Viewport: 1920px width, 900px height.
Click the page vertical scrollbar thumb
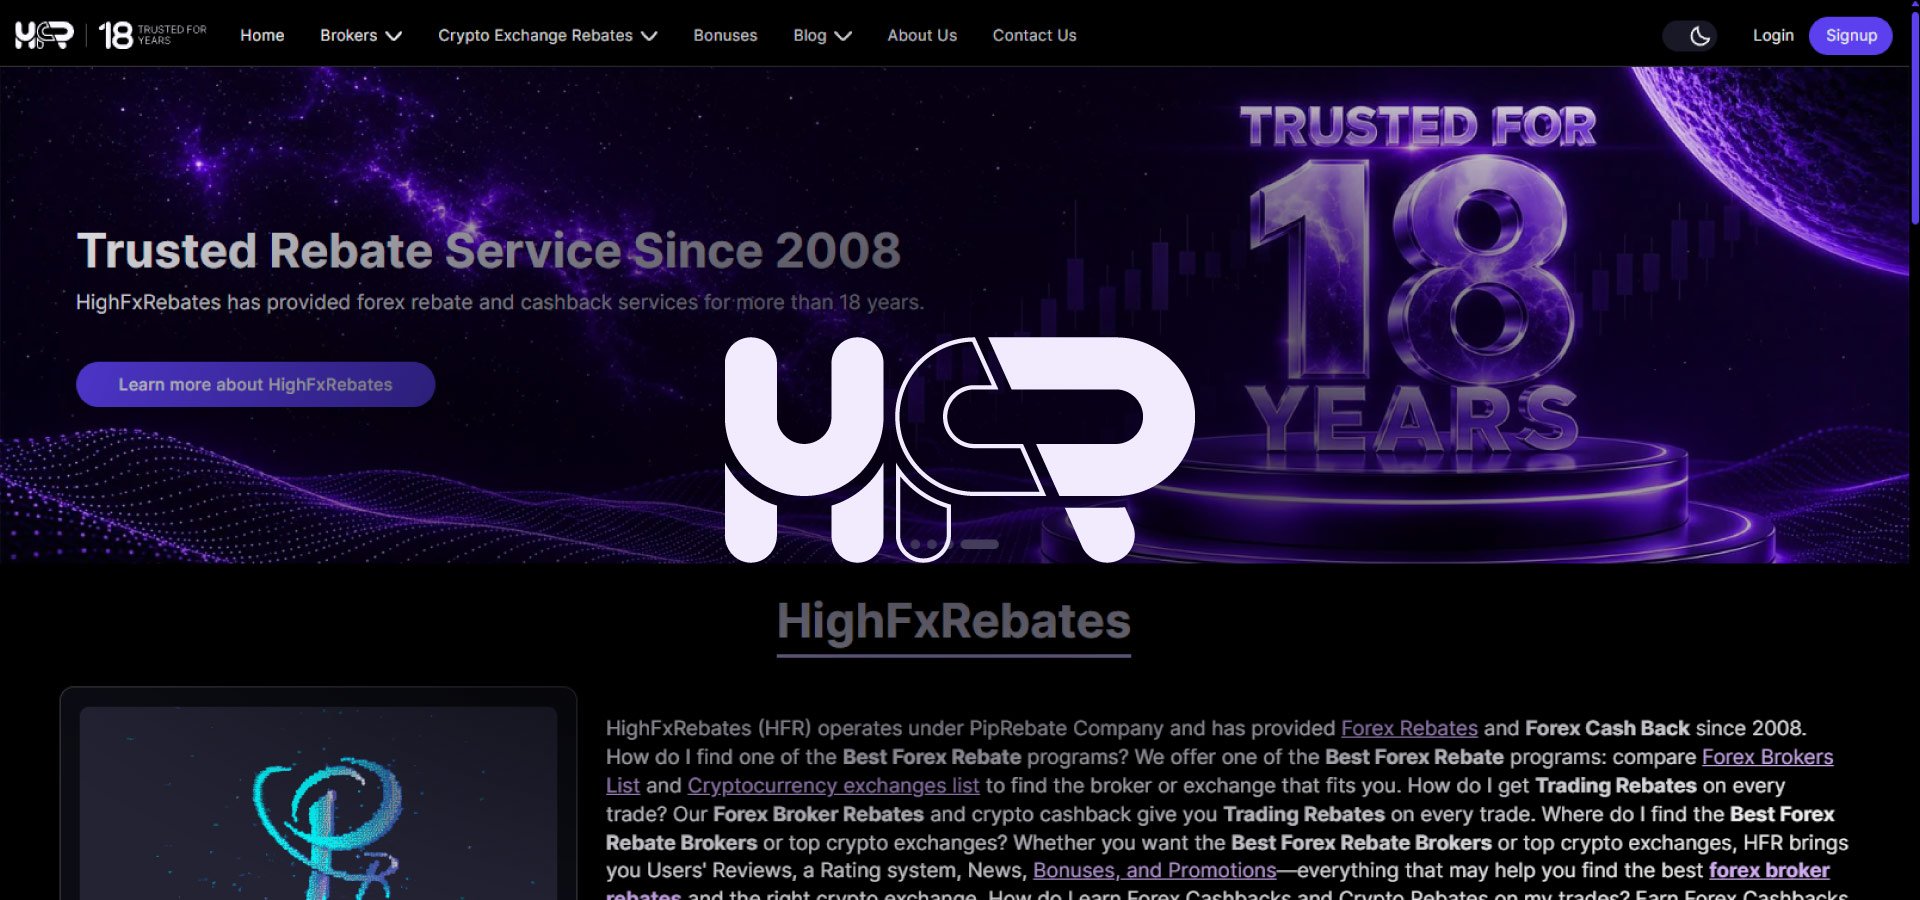[1914, 120]
